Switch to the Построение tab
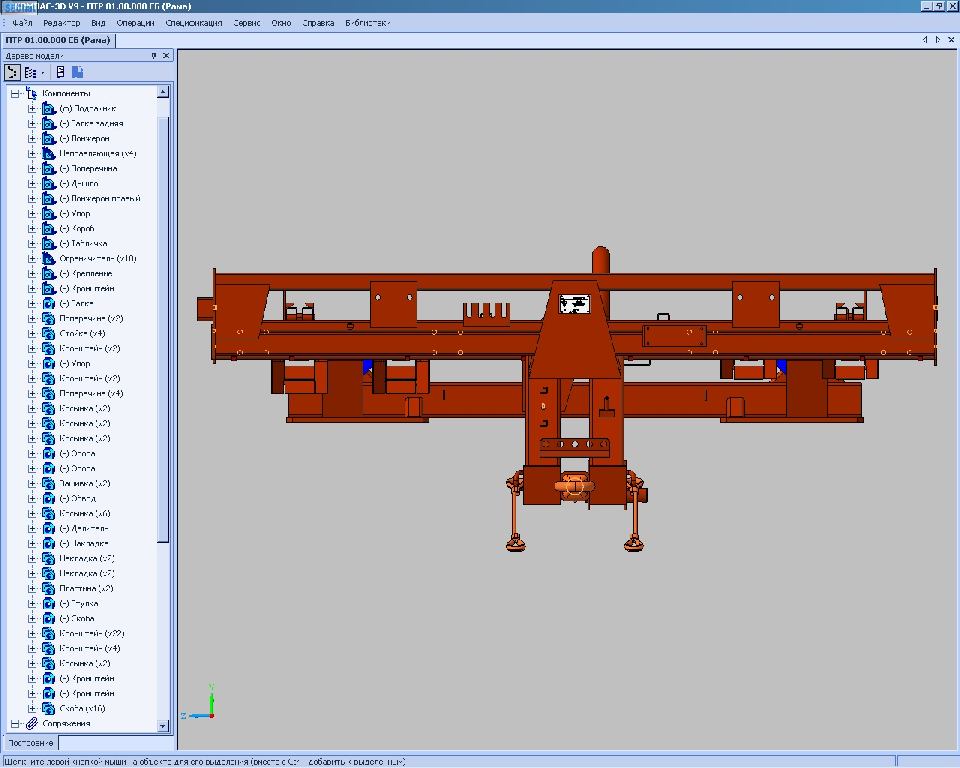The image size is (960, 768). coord(30,743)
